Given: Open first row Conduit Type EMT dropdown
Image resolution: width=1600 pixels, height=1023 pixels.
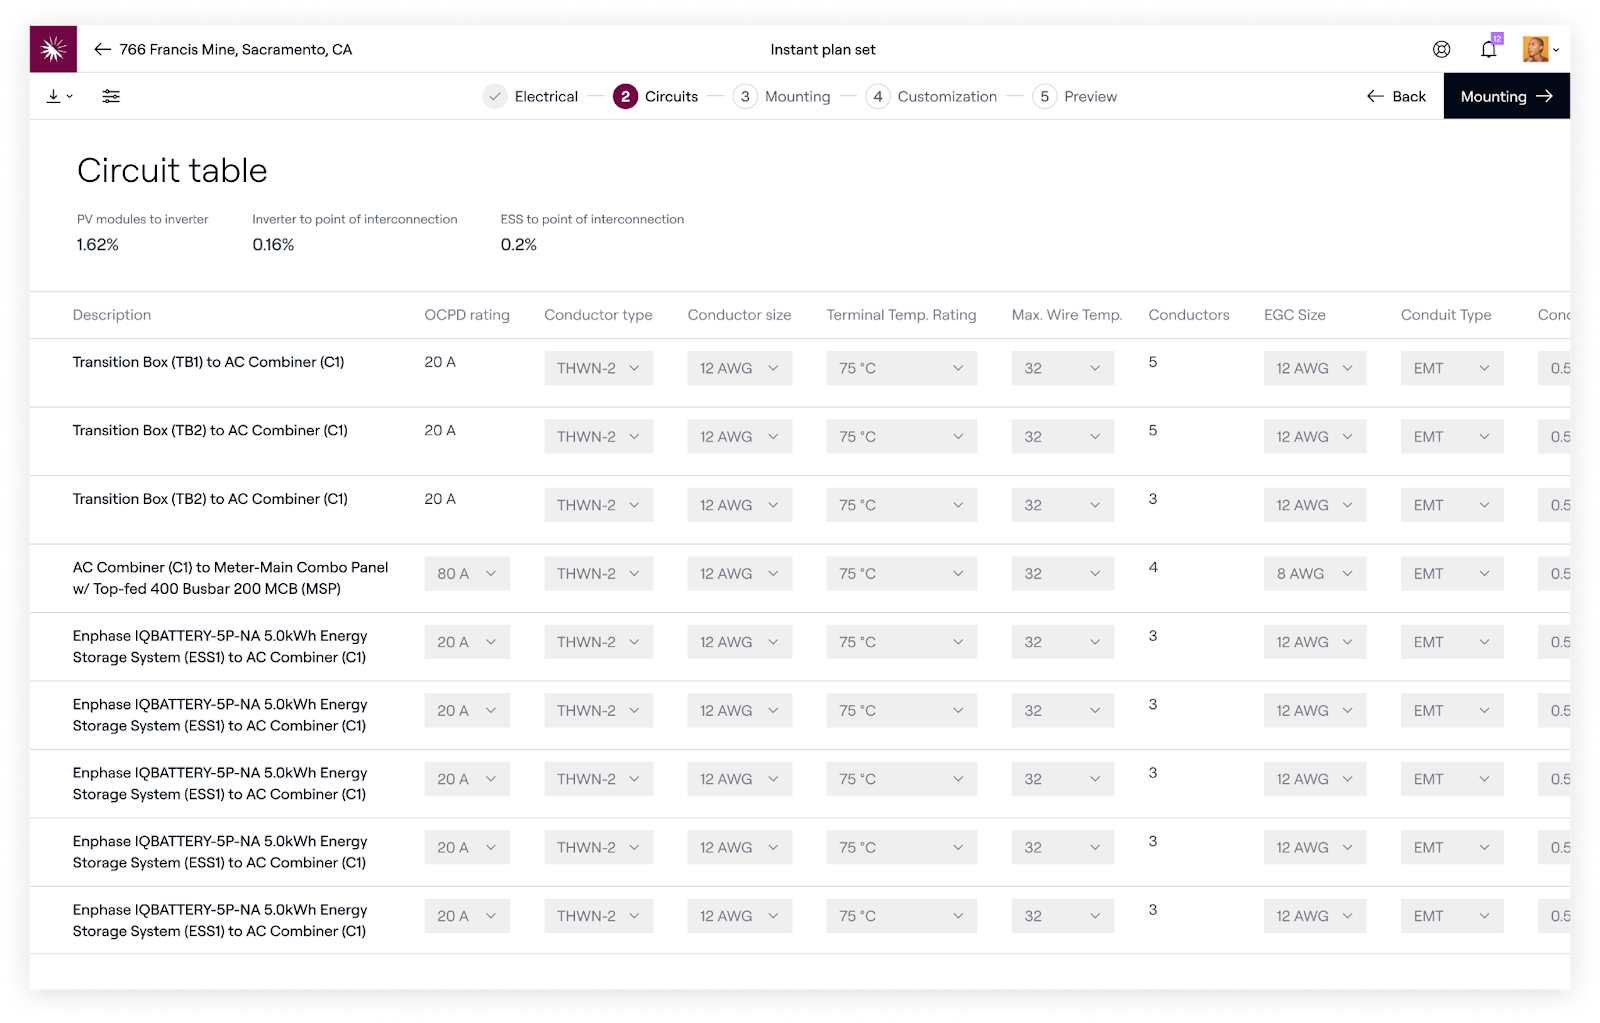Looking at the screenshot, I should click(x=1451, y=368).
